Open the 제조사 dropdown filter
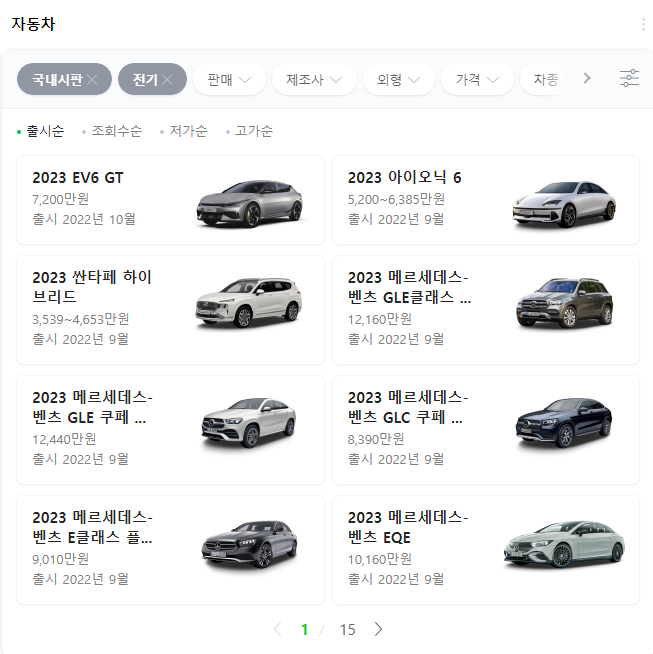 tap(314, 79)
